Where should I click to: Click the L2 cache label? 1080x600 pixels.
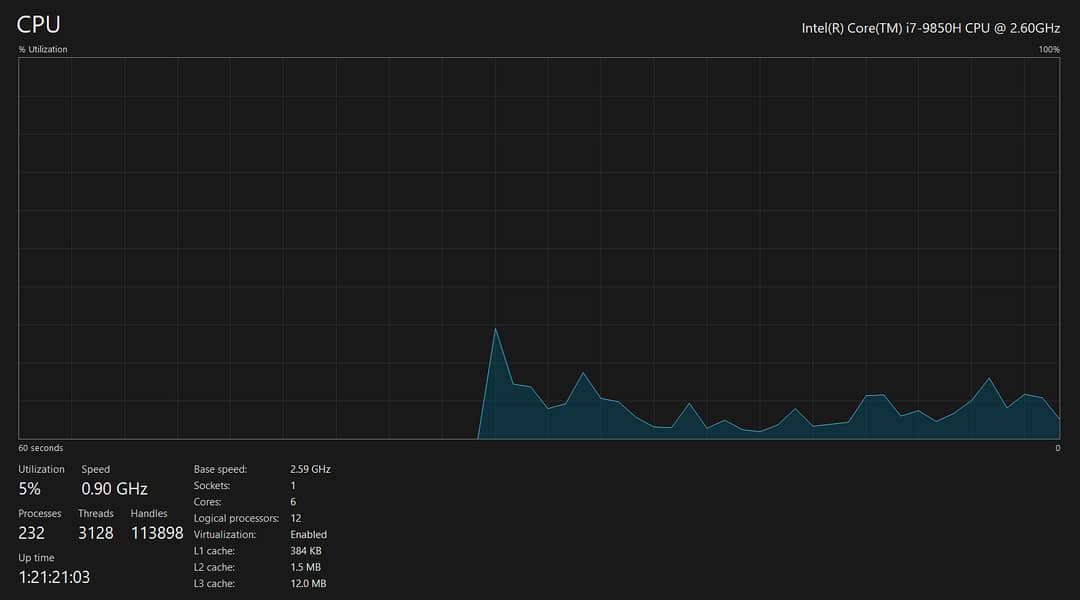pos(214,567)
